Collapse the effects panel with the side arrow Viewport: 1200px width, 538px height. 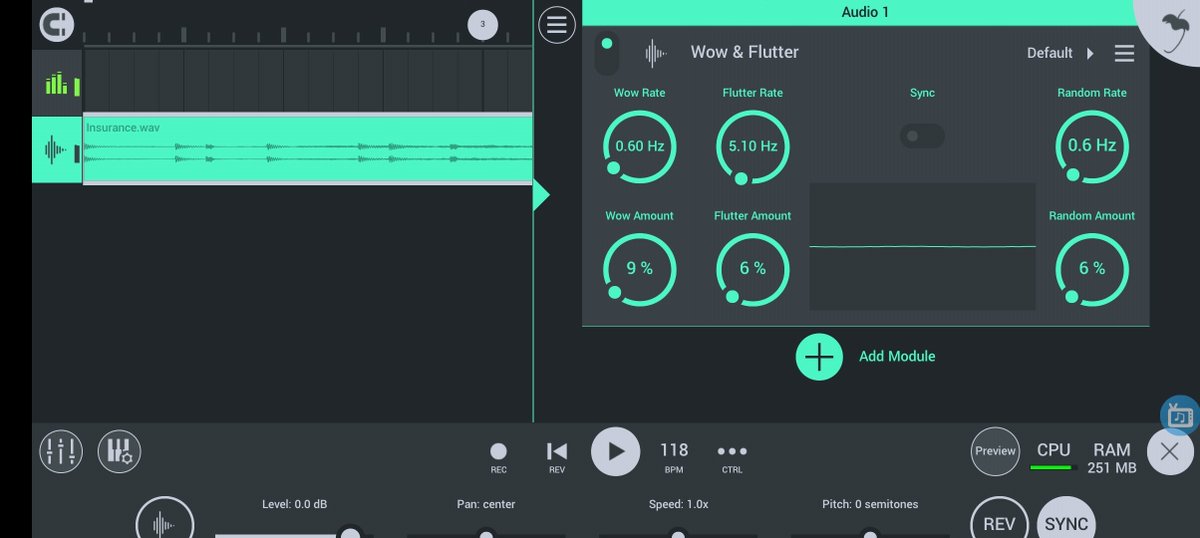coord(542,195)
